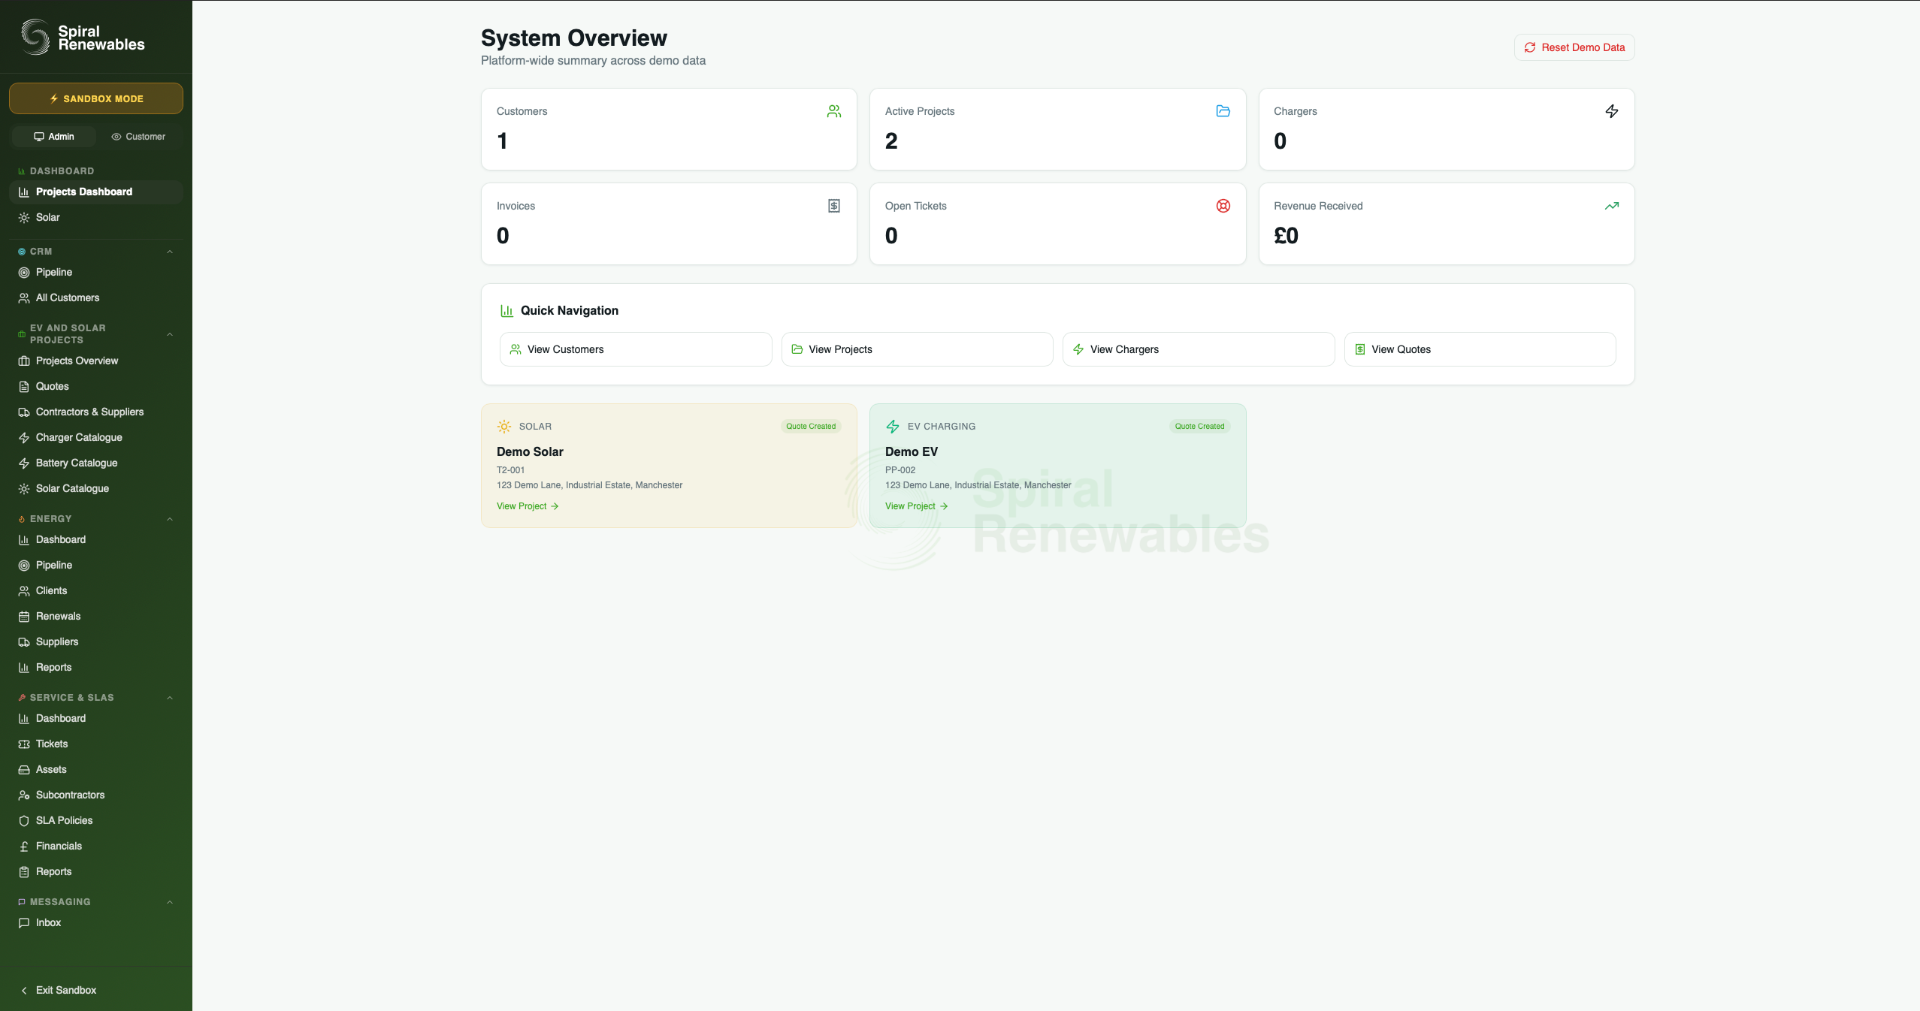Image resolution: width=1920 pixels, height=1011 pixels.
Task: Collapse the CRM section
Action: pos(170,252)
